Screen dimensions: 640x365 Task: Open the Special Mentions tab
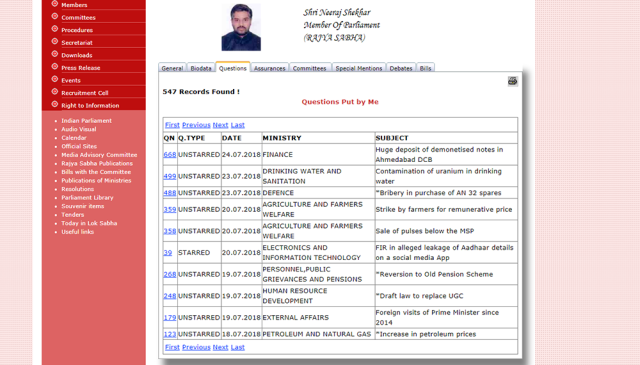359,68
